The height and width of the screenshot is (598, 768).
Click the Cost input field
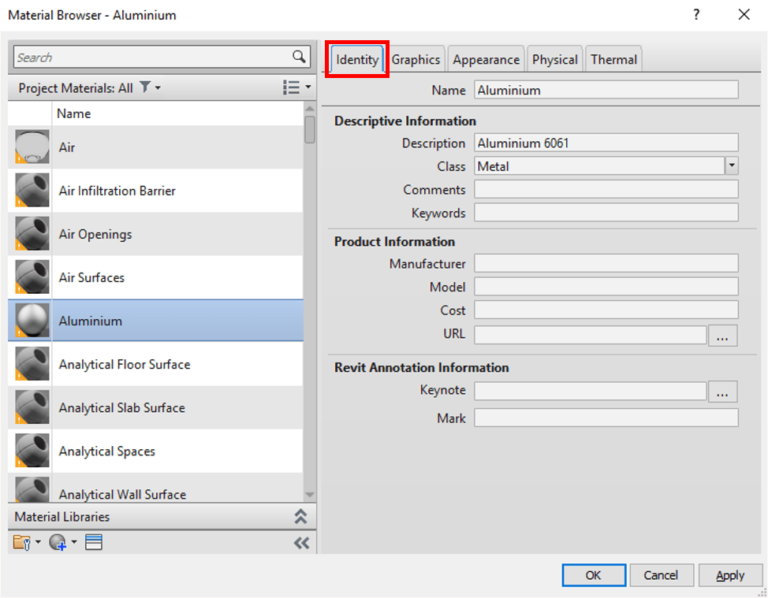[606, 310]
